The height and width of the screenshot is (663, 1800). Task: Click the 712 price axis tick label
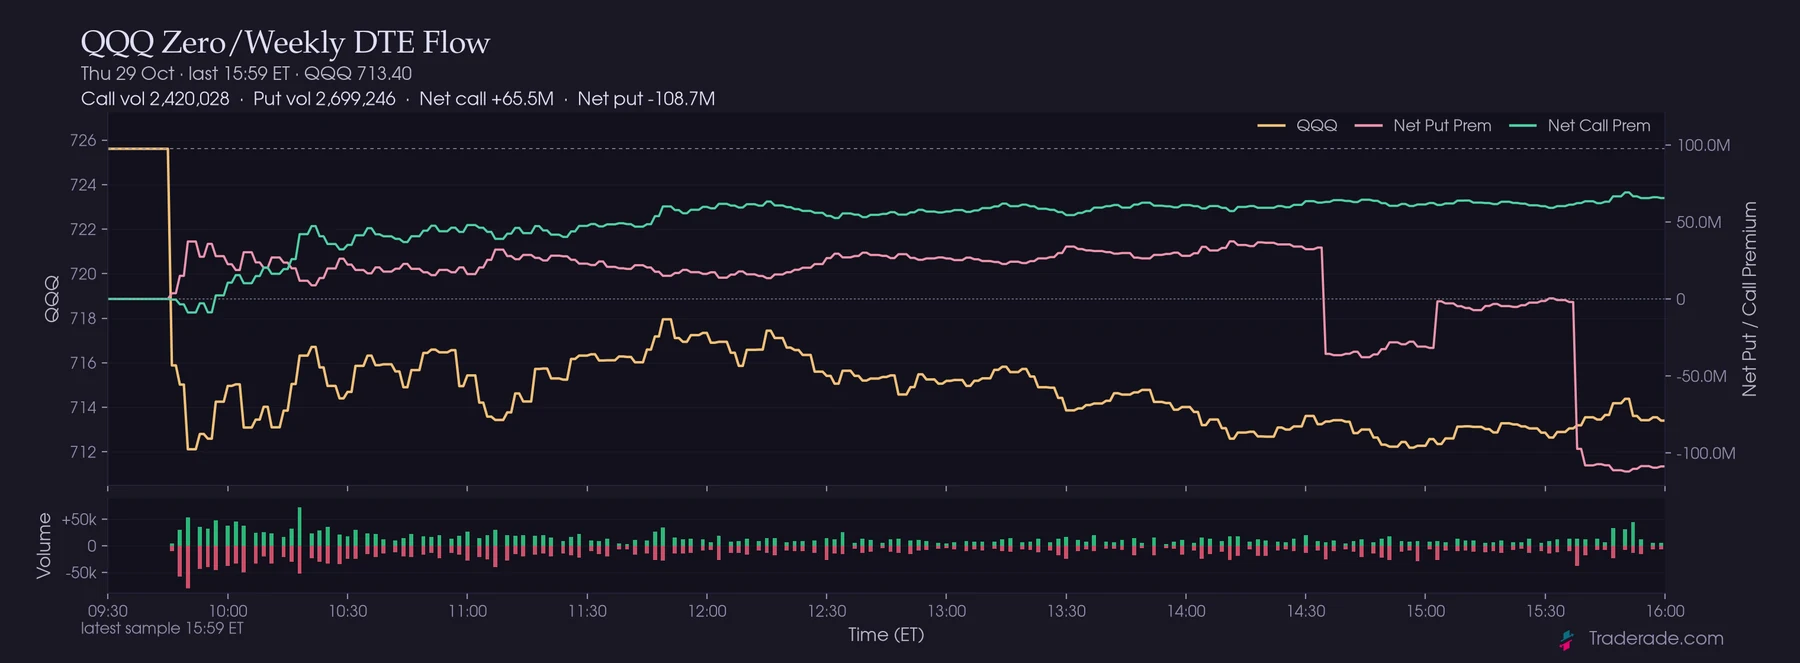(x=83, y=452)
